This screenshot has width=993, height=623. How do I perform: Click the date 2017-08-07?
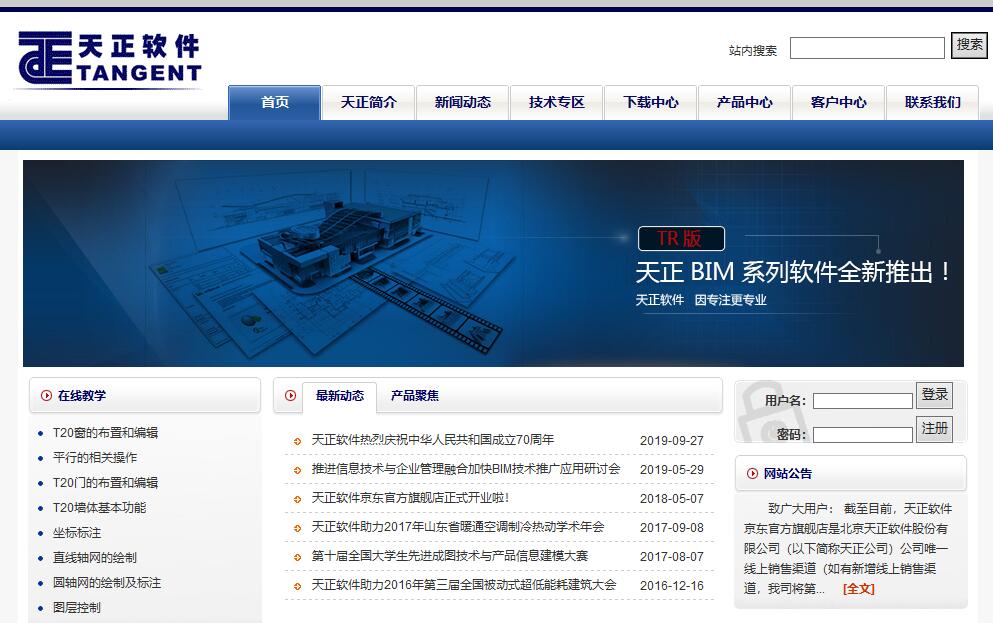671,557
